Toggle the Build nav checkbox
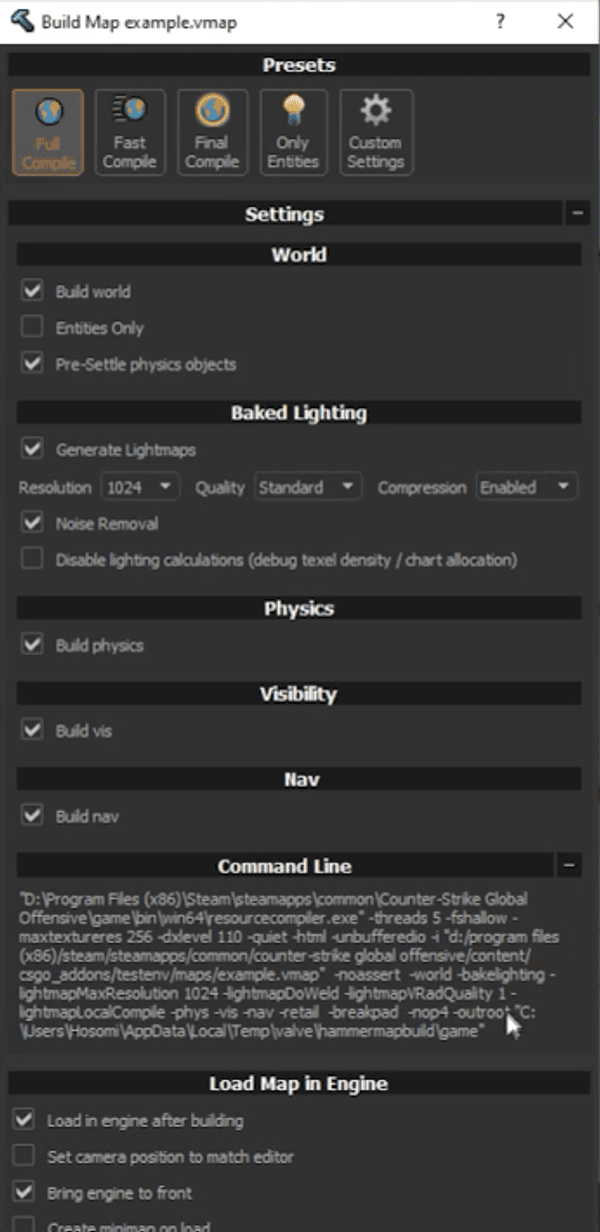This screenshot has height=1232, width=600. click(33, 816)
